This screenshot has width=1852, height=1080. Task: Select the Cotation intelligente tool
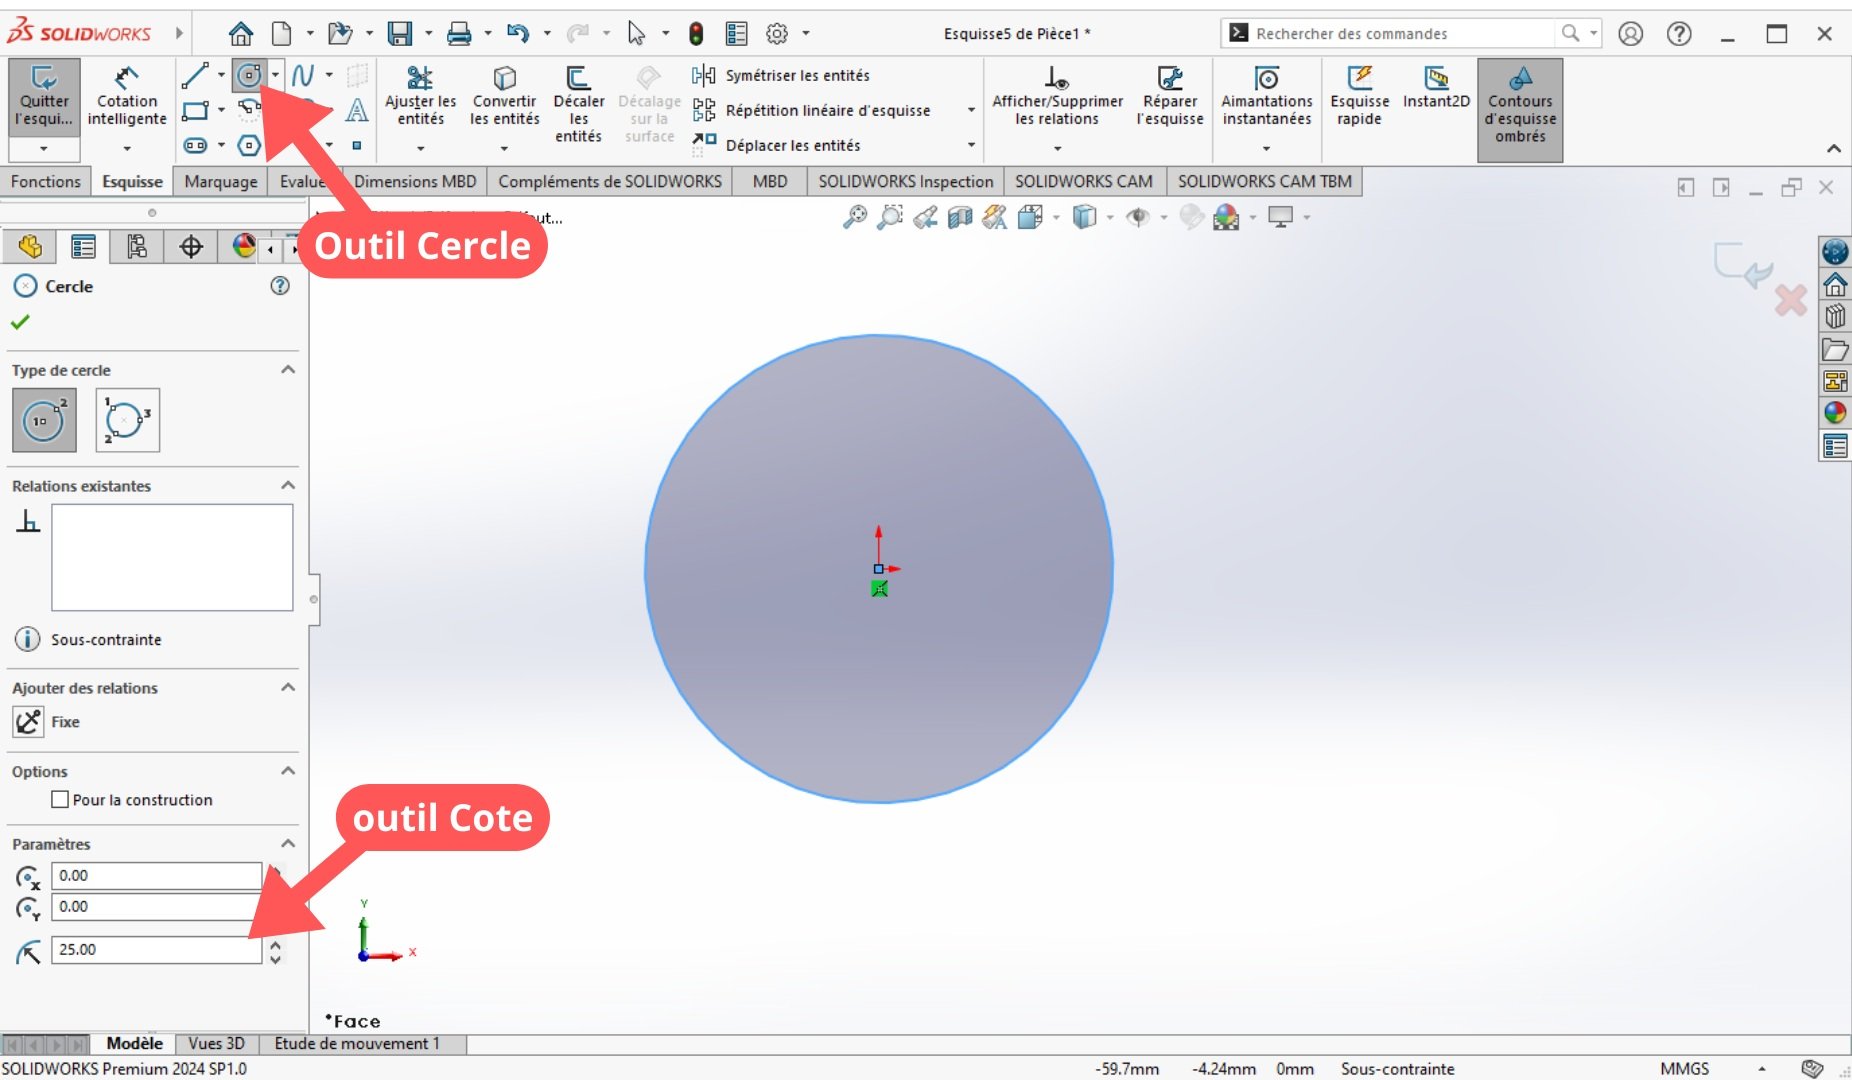[x=127, y=97]
